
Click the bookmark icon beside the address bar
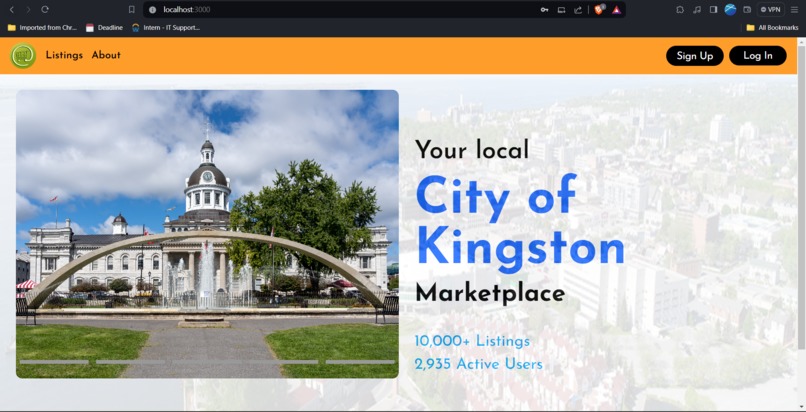click(x=132, y=9)
